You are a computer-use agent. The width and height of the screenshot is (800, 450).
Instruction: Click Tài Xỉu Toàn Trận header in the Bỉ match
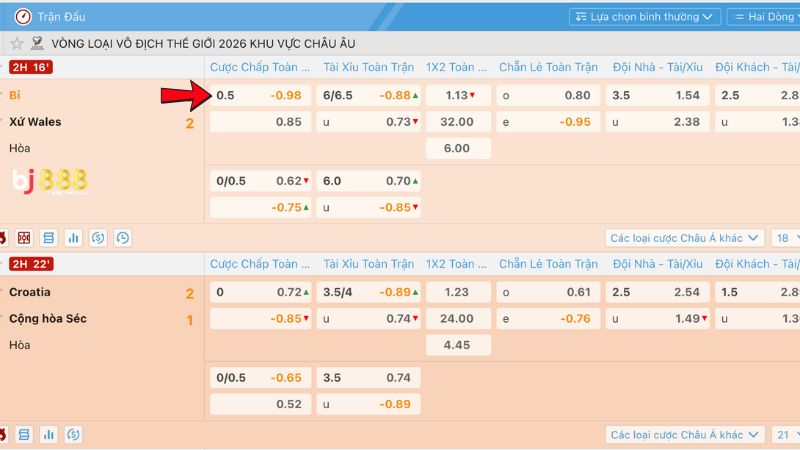(x=368, y=67)
